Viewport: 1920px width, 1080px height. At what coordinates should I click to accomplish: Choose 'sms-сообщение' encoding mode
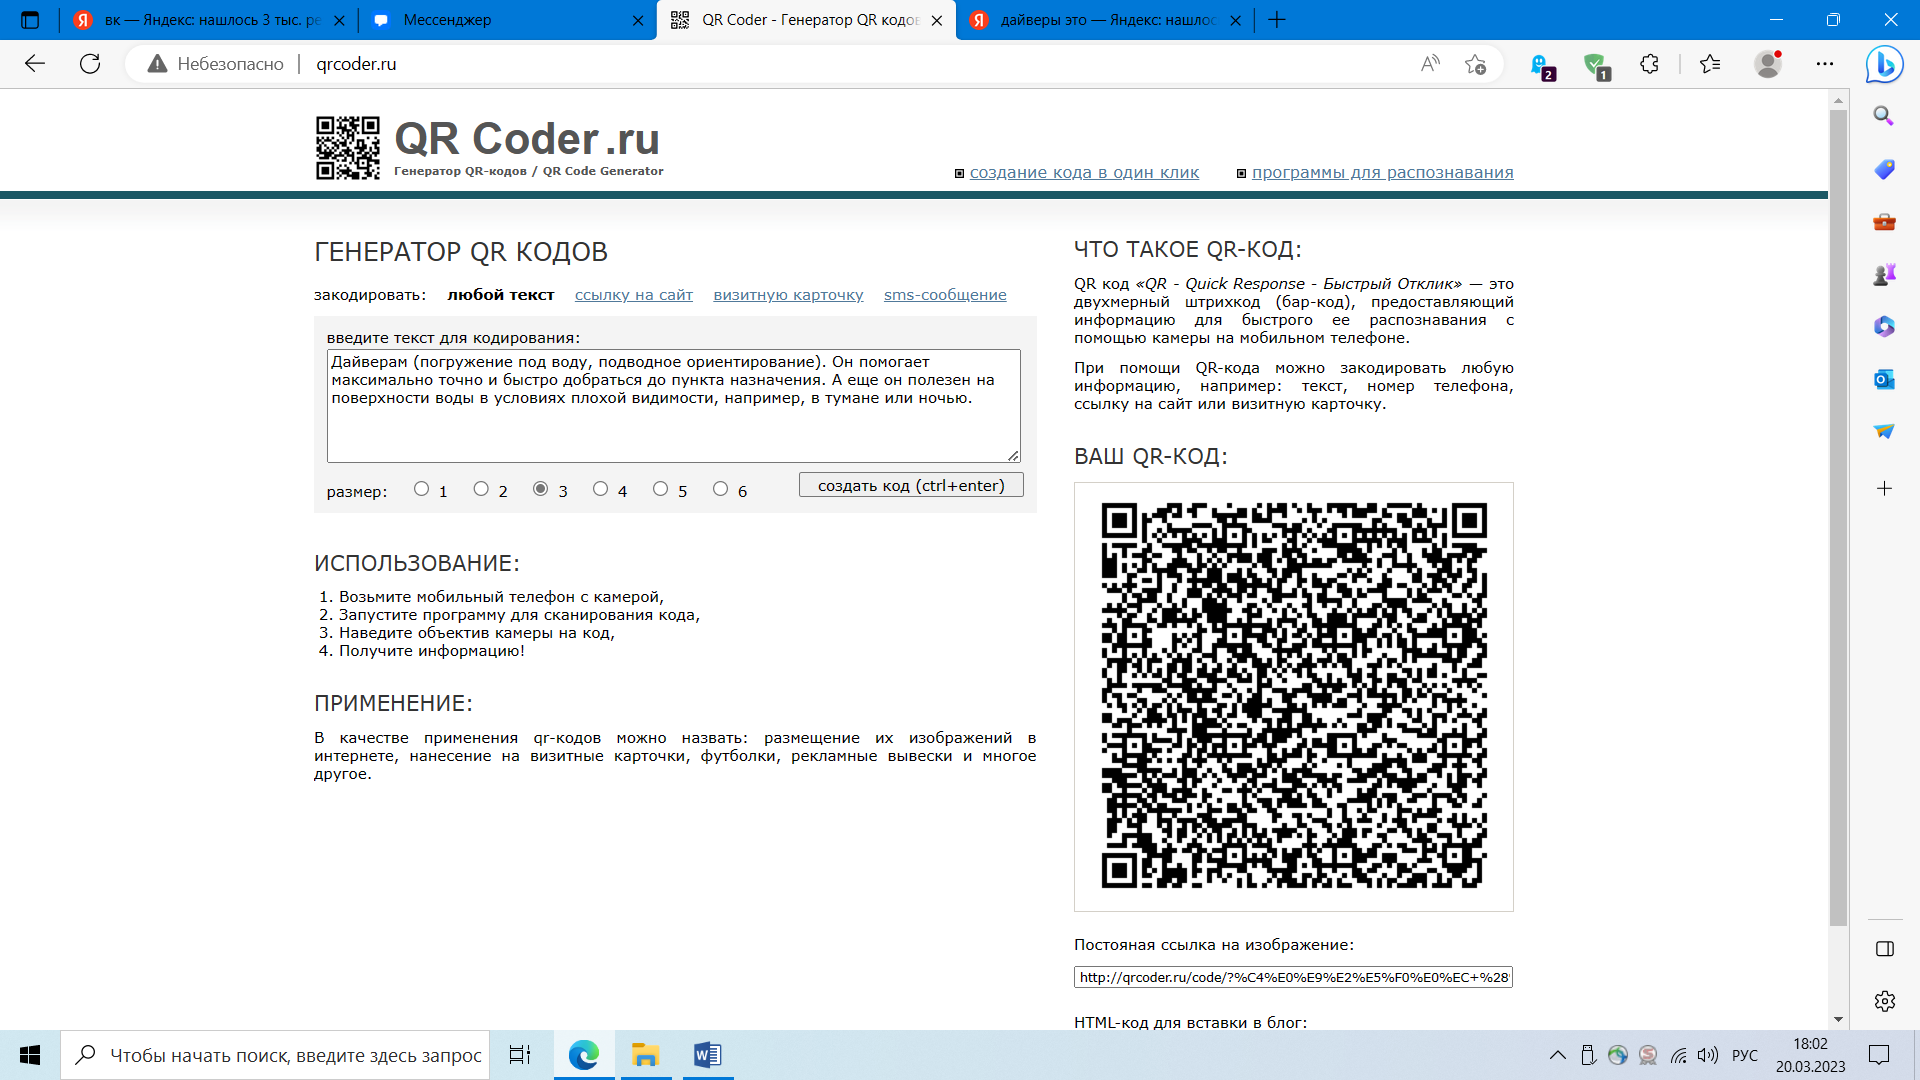945,295
